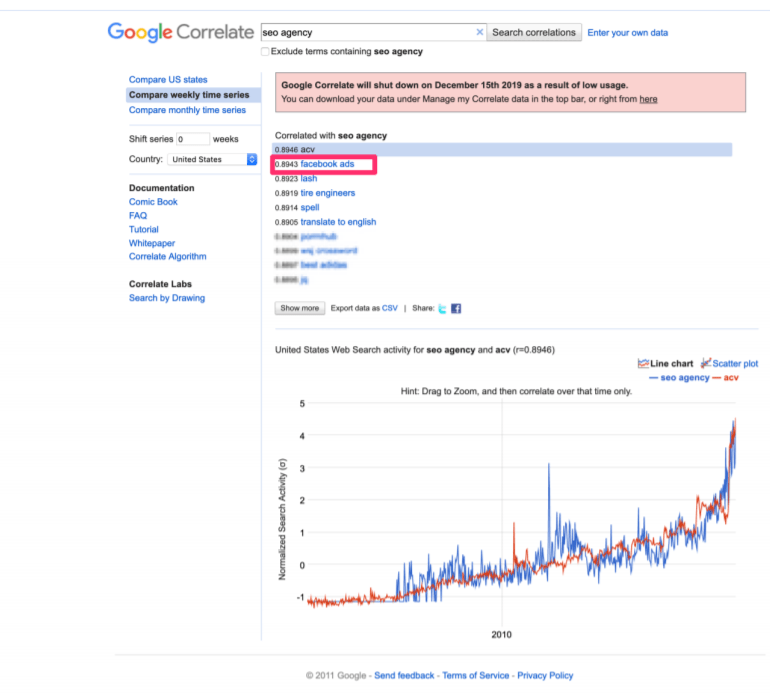This screenshot has height=695, width=770.
Task: Click the Search correlations button
Action: [x=534, y=32]
